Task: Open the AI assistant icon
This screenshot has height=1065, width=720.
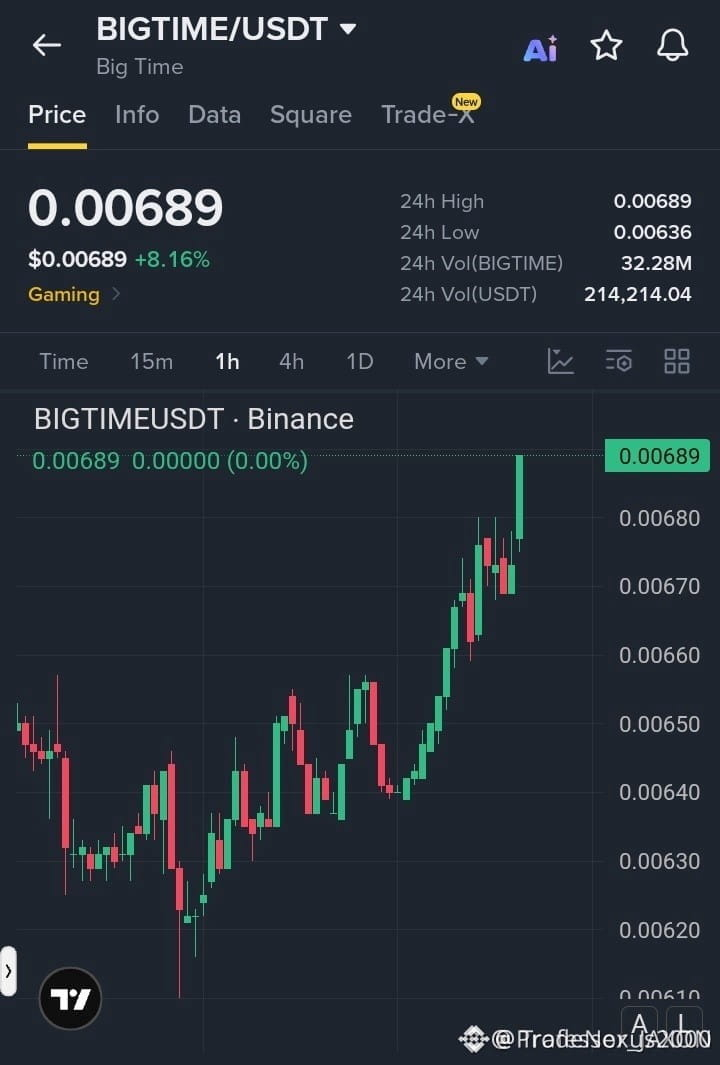Action: [541, 48]
